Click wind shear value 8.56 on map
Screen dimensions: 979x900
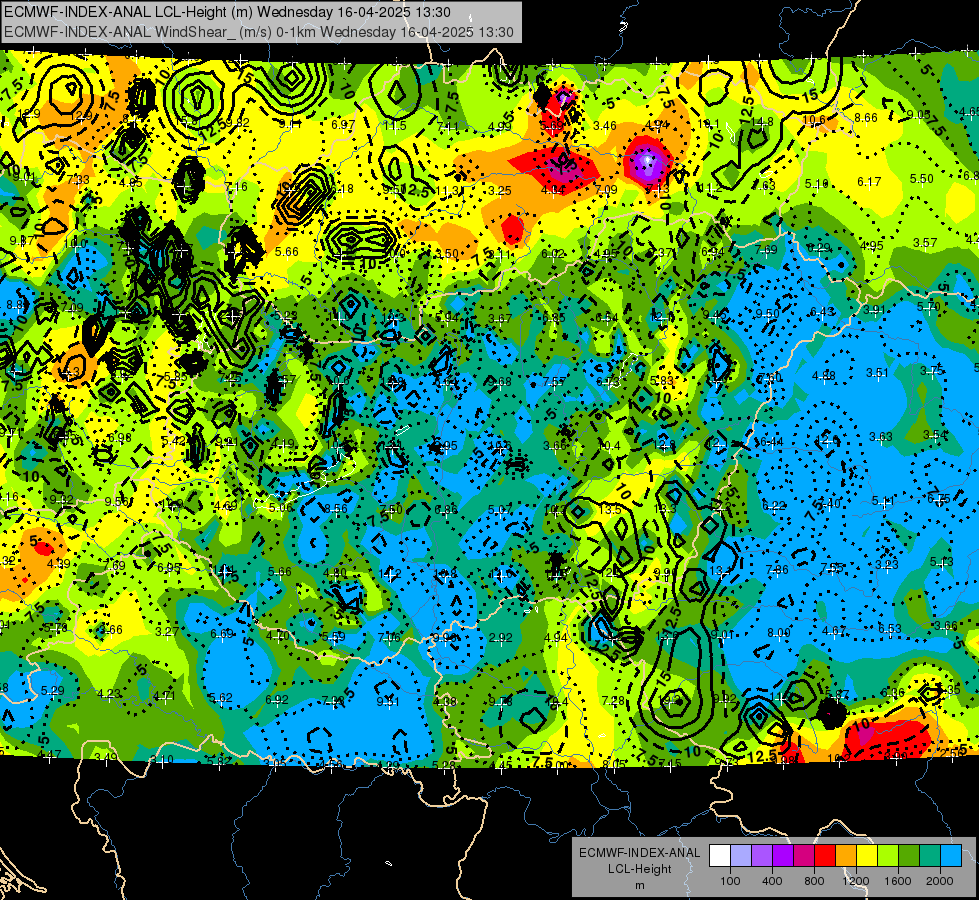click(x=335, y=509)
